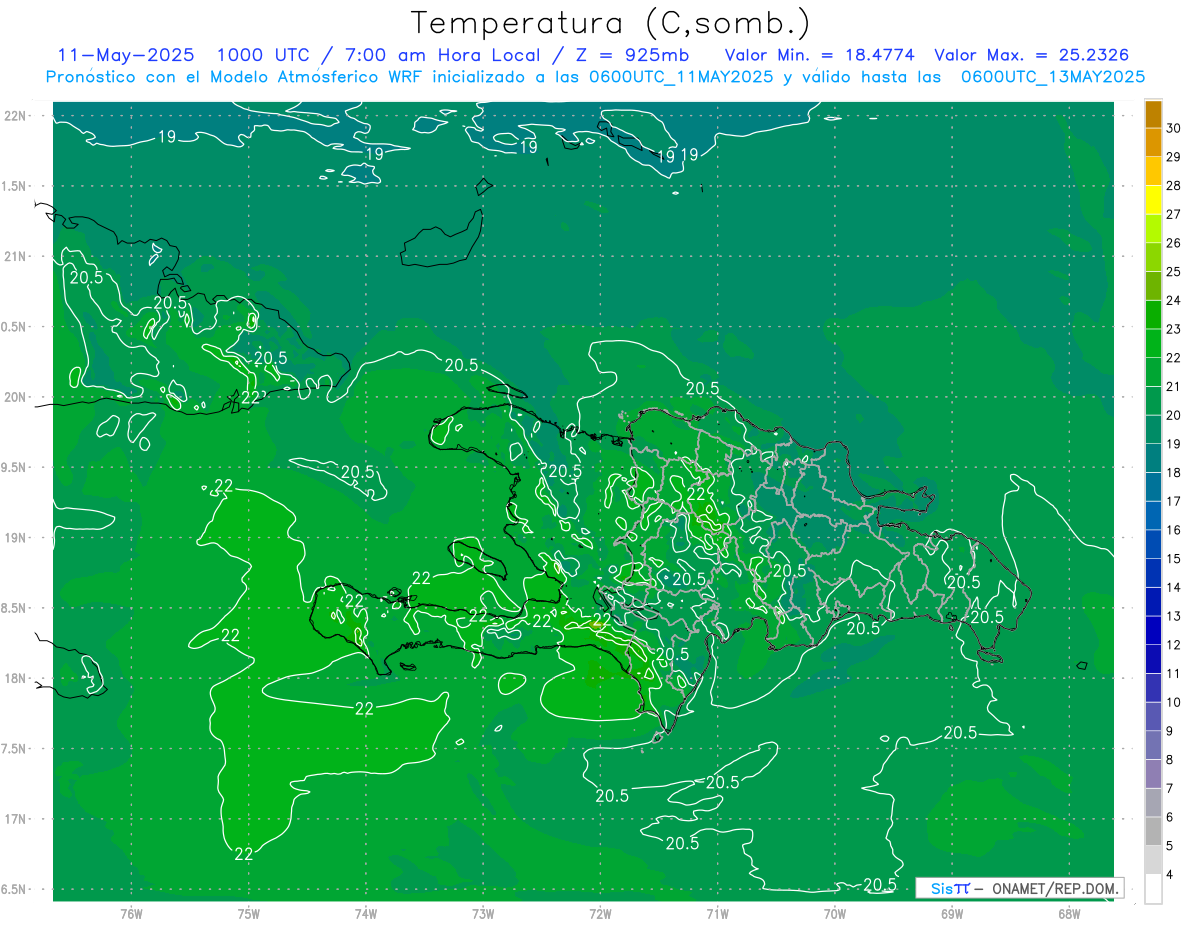The width and height of the screenshot is (1200, 927).
Task: Click the color bar label "14"
Action: click(1174, 587)
